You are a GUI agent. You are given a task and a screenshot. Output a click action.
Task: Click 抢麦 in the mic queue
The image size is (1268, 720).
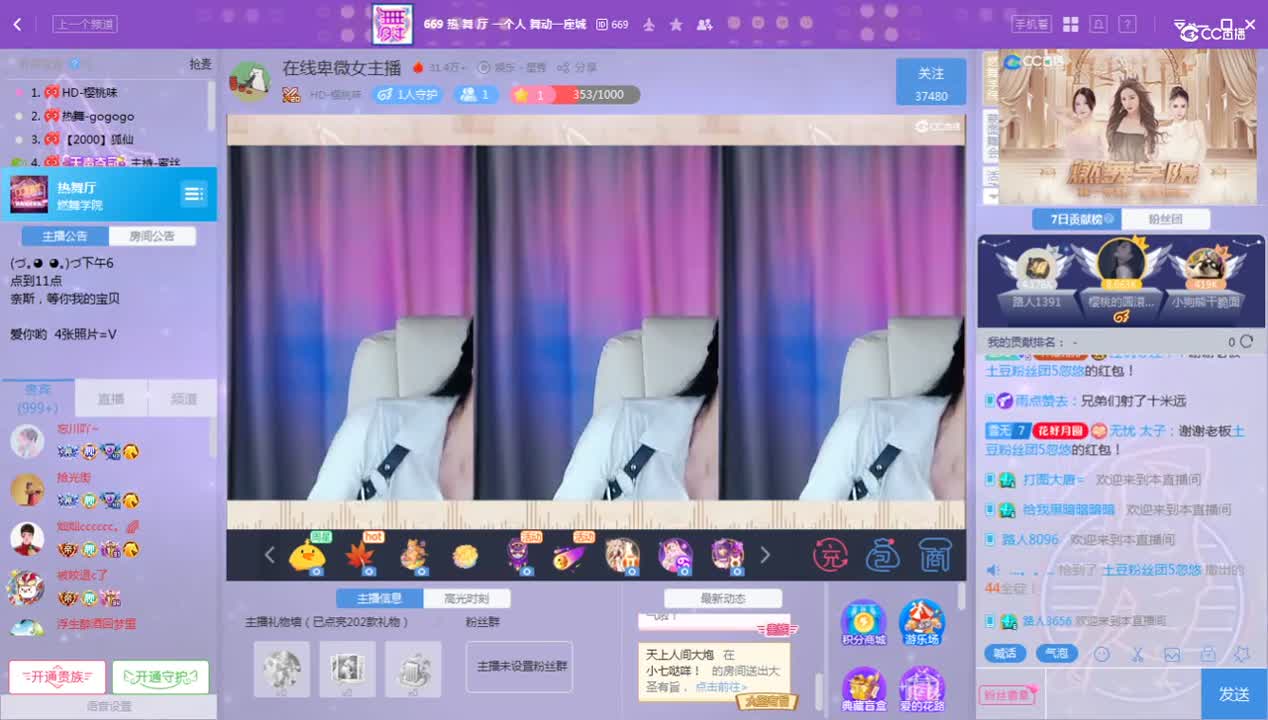pos(200,64)
